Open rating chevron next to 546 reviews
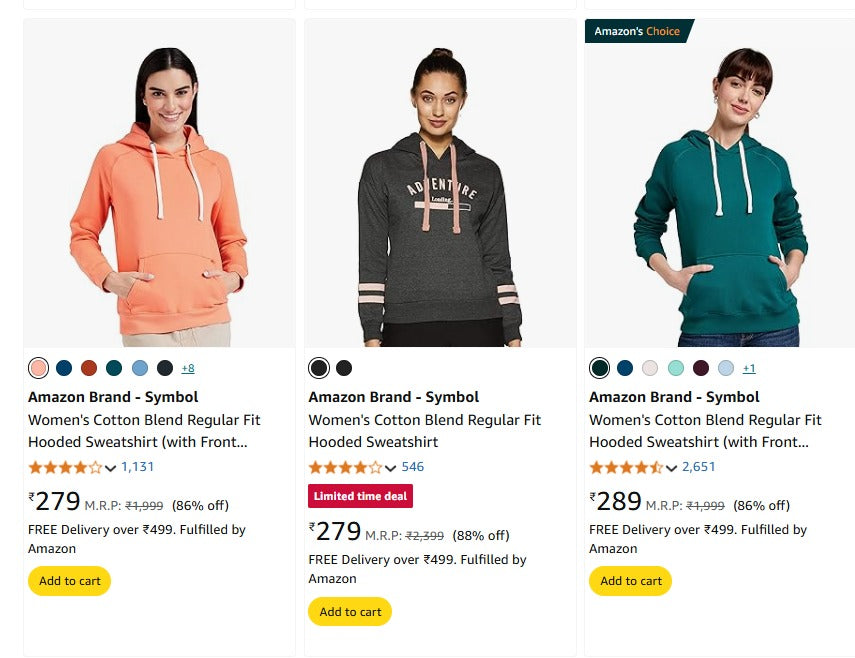The width and height of the screenshot is (855, 658). [x=391, y=467]
